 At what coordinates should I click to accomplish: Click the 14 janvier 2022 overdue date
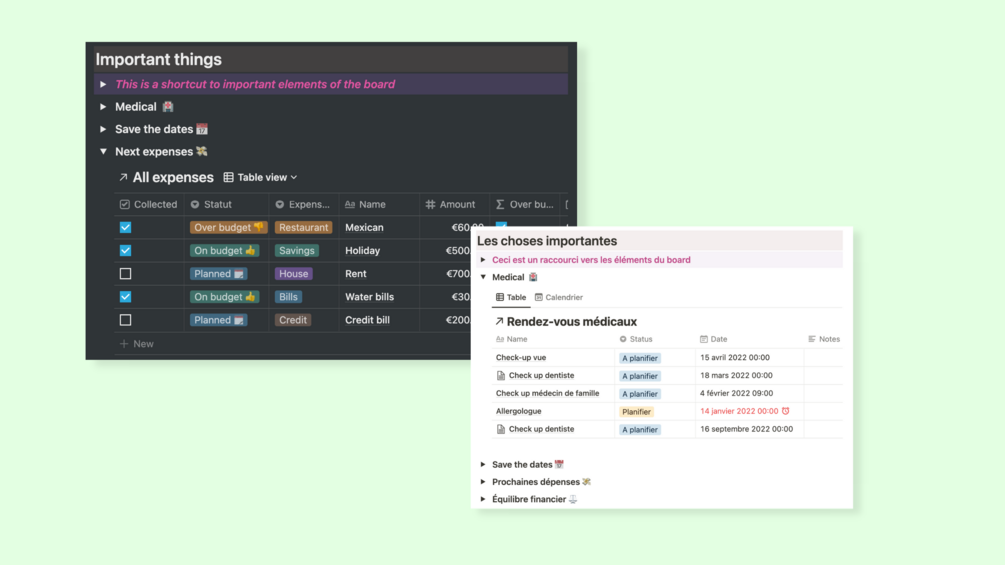(x=739, y=411)
